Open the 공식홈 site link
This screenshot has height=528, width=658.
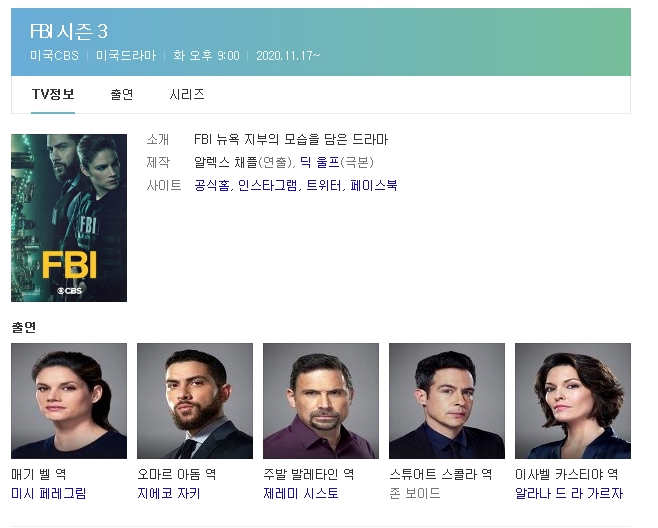point(212,185)
